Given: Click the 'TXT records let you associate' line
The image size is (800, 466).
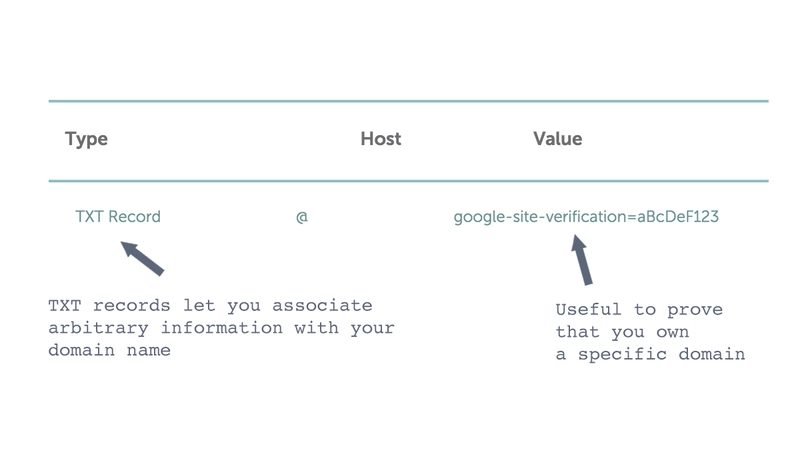Looking at the screenshot, I should tap(210, 306).
